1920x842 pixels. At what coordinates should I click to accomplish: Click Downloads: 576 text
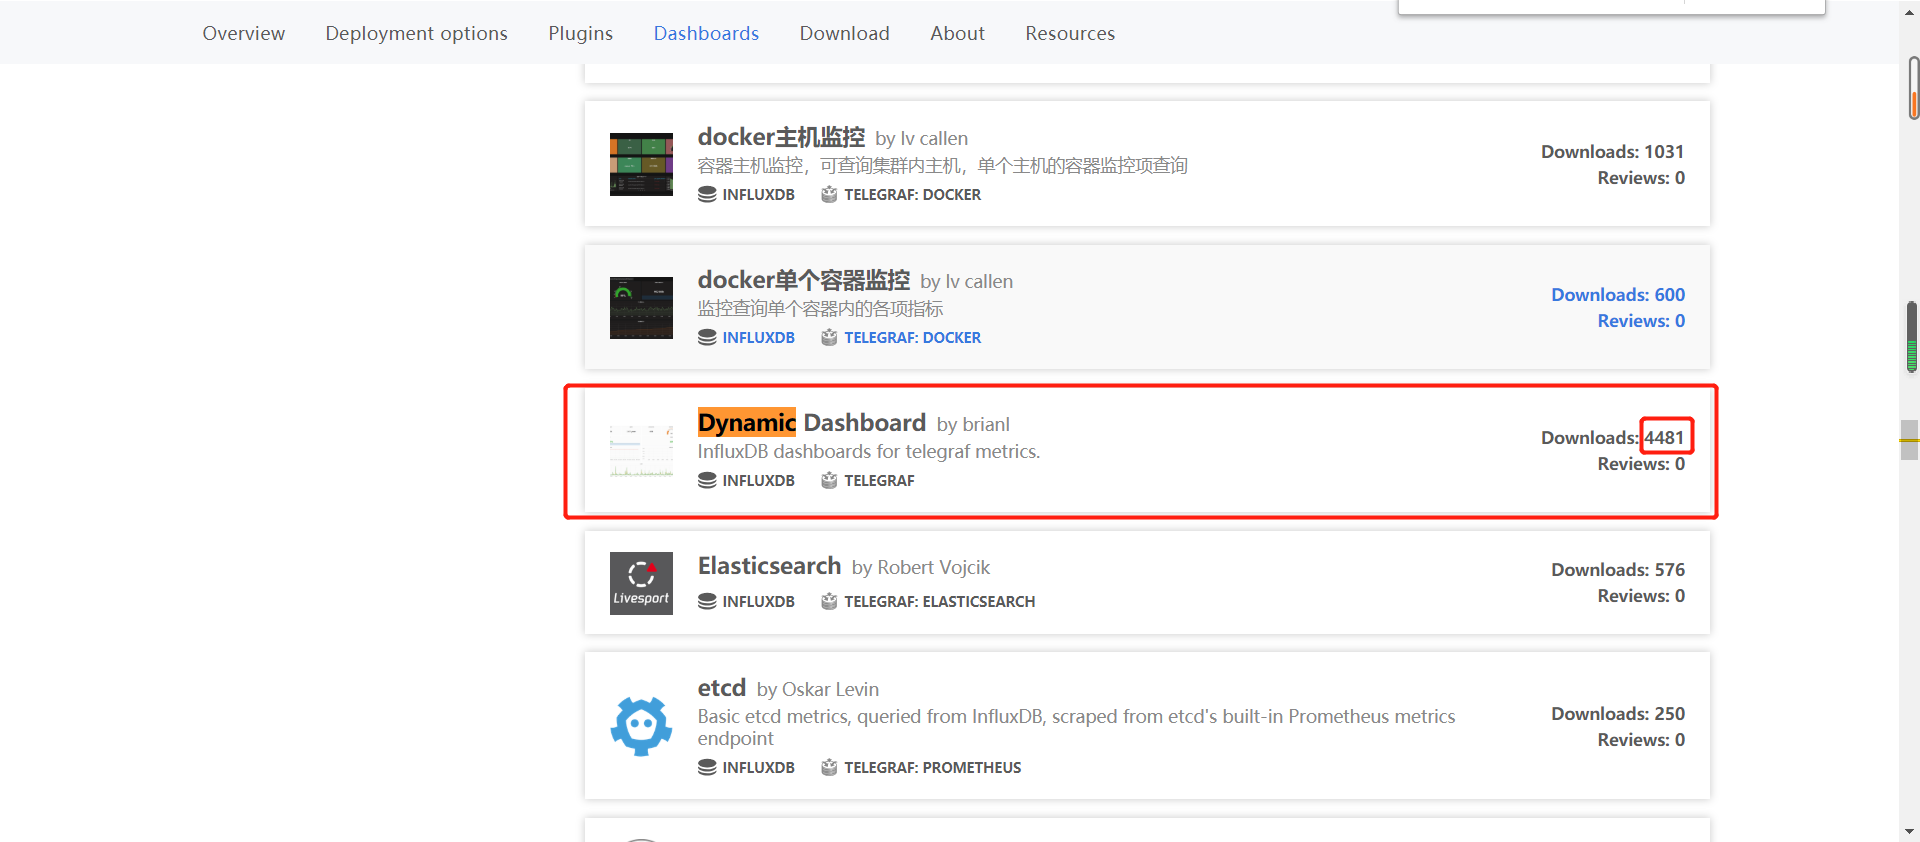click(x=1618, y=570)
